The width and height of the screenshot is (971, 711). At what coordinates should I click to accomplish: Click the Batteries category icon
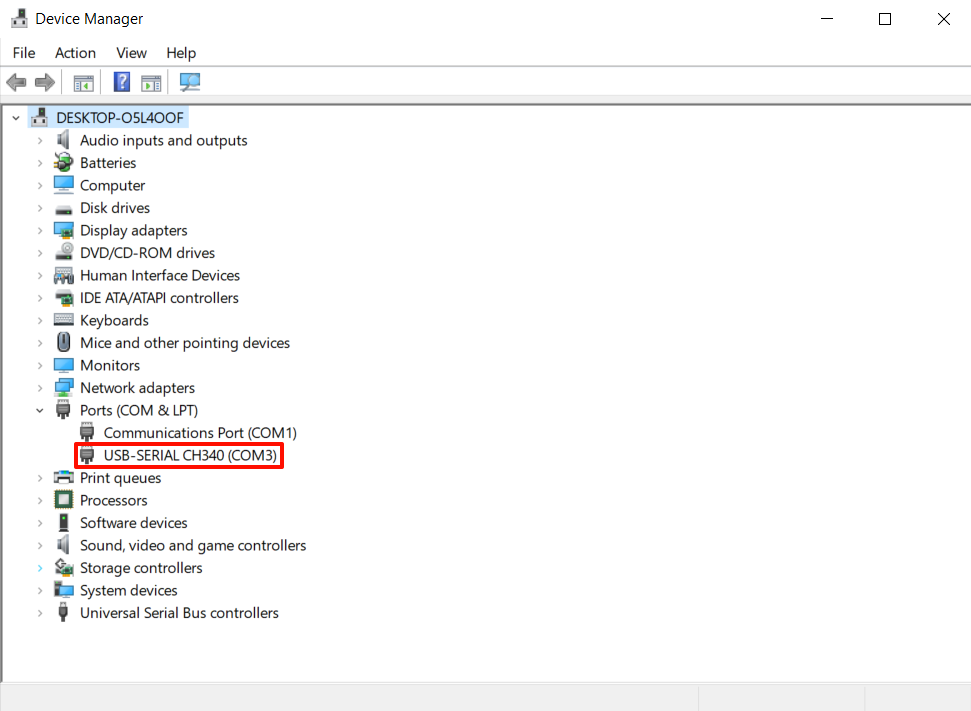[x=63, y=163]
